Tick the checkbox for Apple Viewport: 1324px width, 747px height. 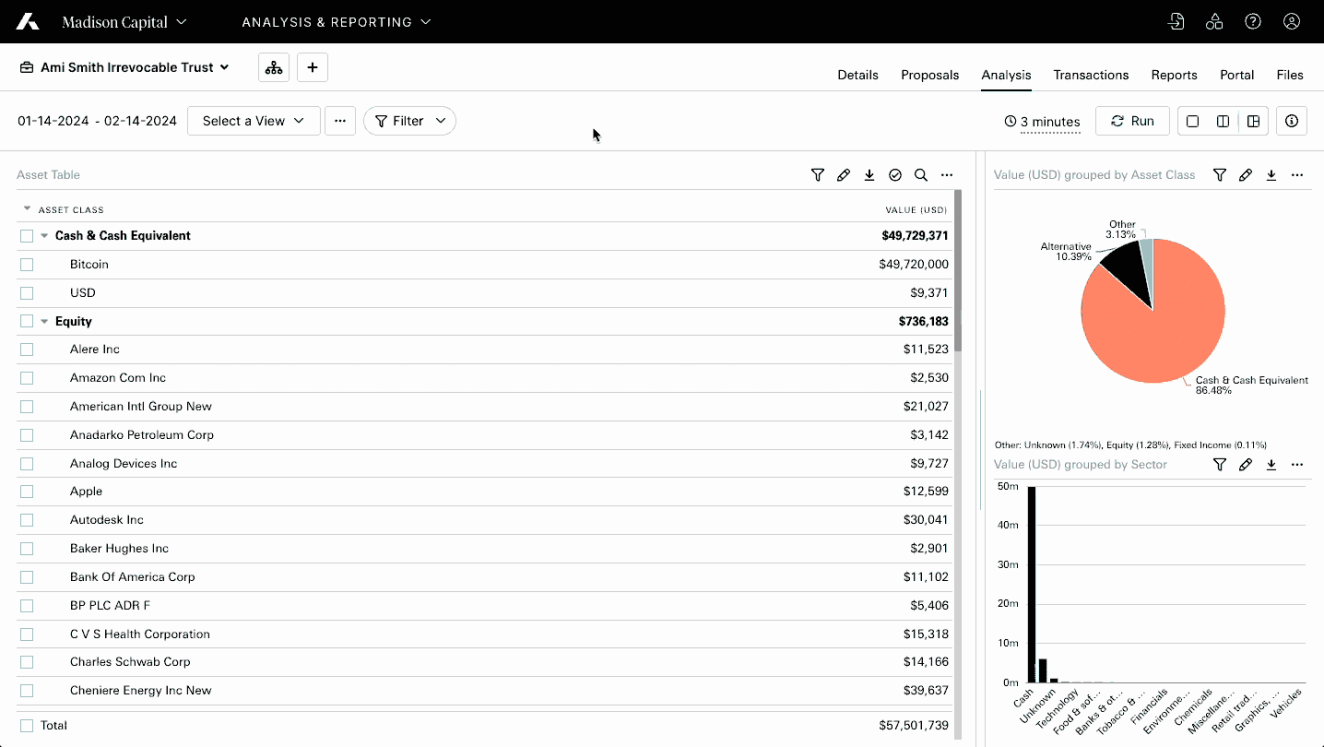coord(27,492)
